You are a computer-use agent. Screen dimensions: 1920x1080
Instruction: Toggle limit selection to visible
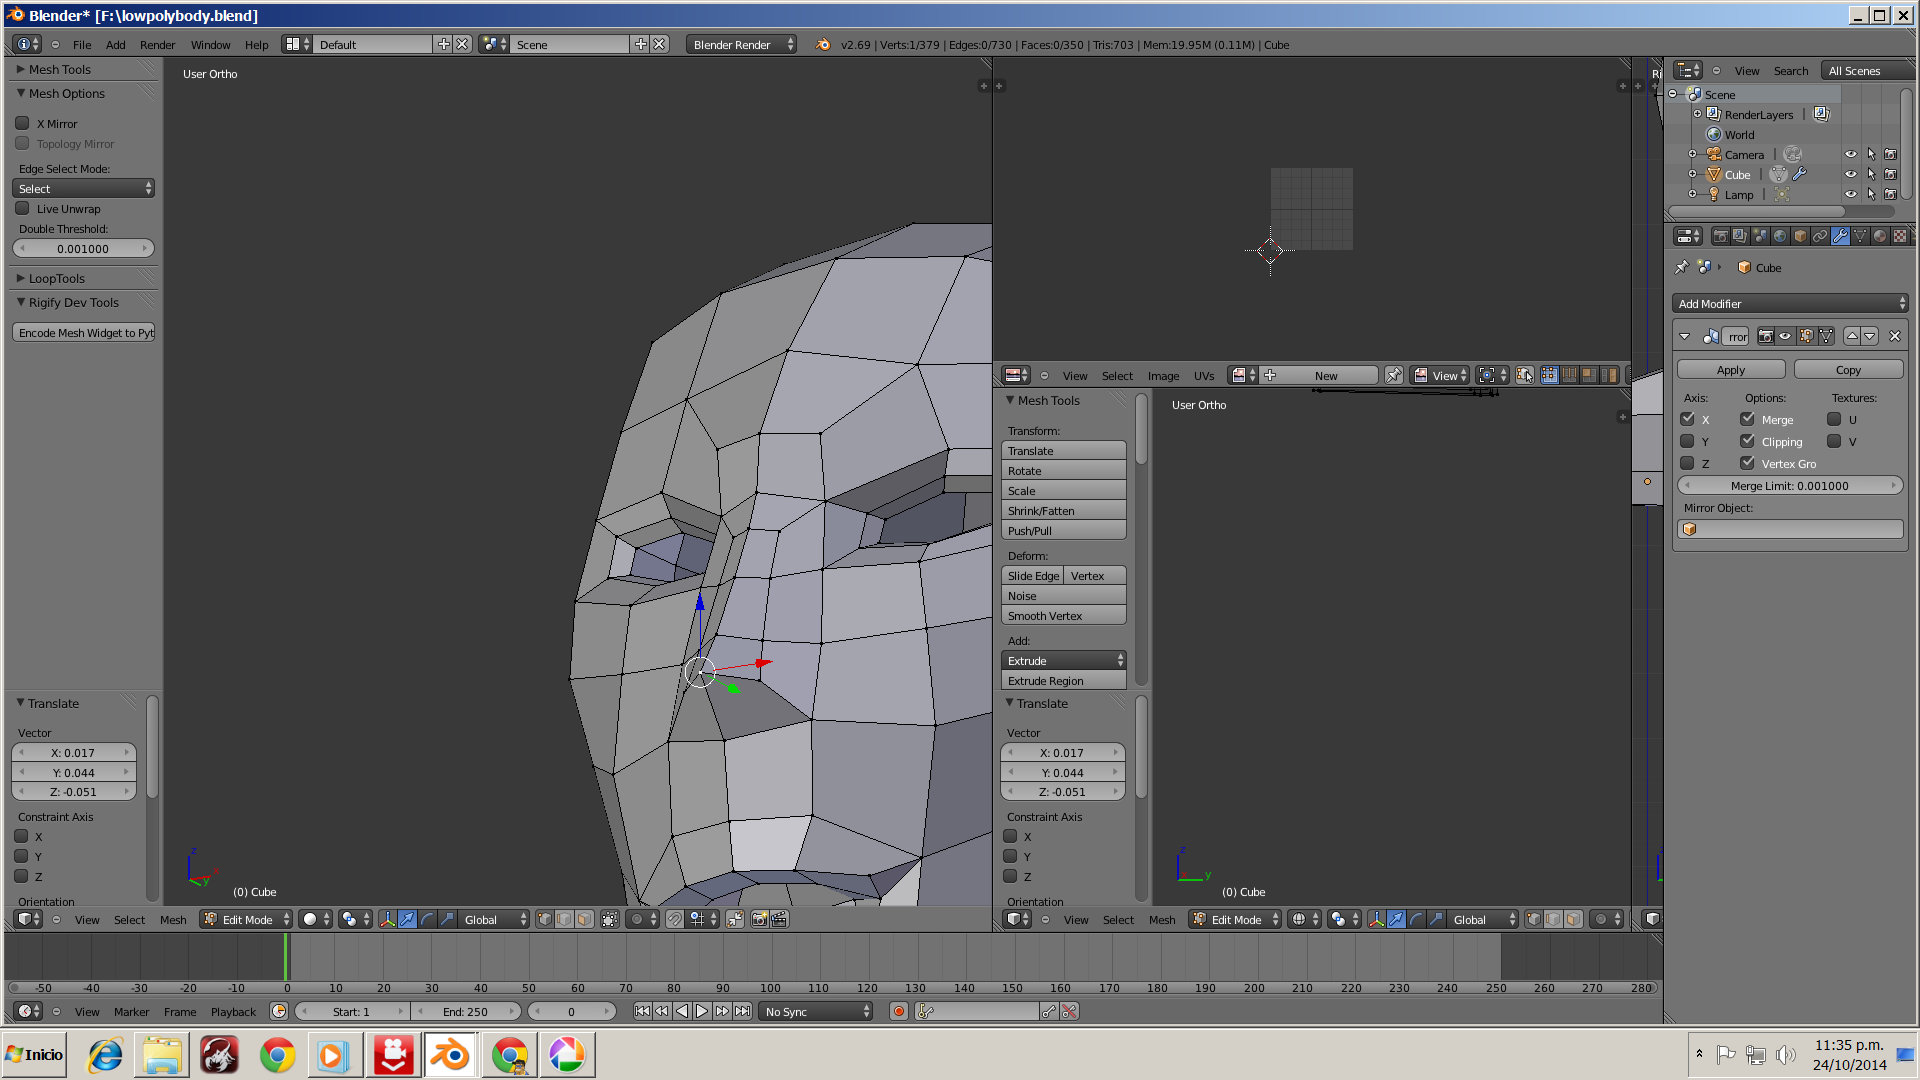click(609, 919)
